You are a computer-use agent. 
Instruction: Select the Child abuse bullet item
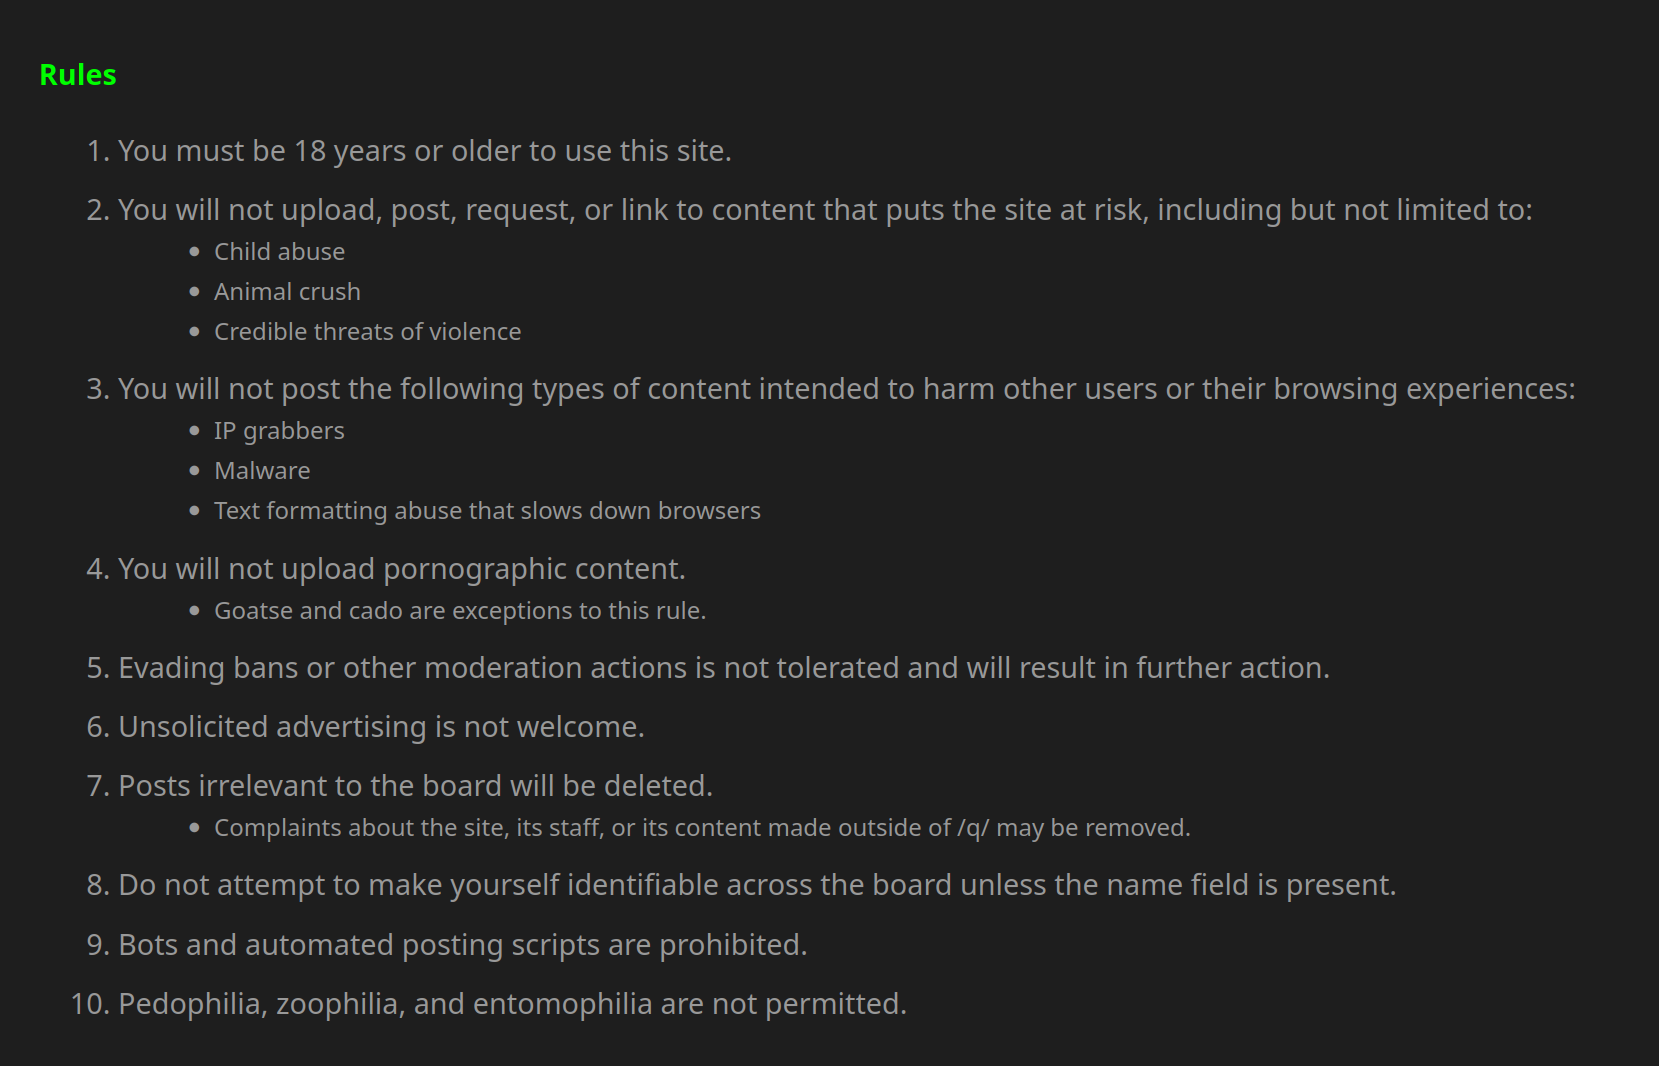(279, 252)
